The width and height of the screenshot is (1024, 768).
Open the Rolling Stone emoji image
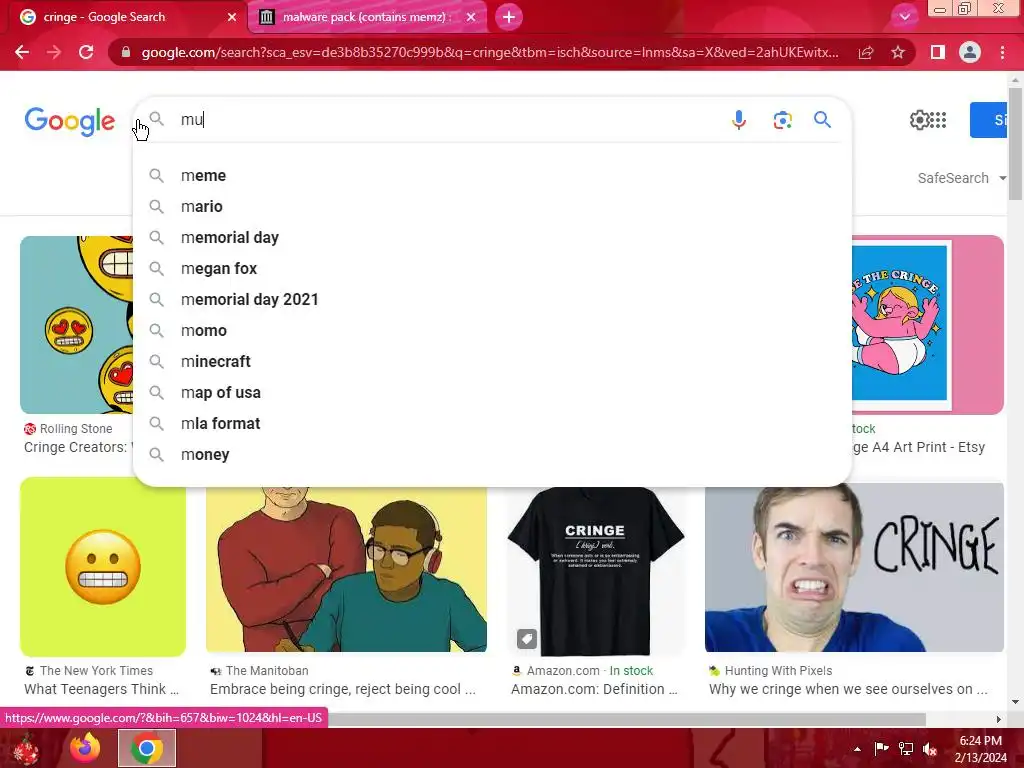[76, 325]
